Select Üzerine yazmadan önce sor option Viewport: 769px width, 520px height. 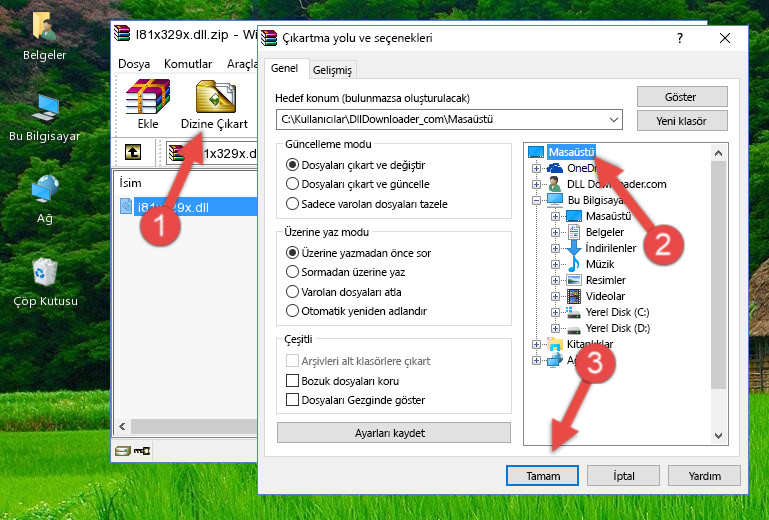pyautogui.click(x=292, y=253)
